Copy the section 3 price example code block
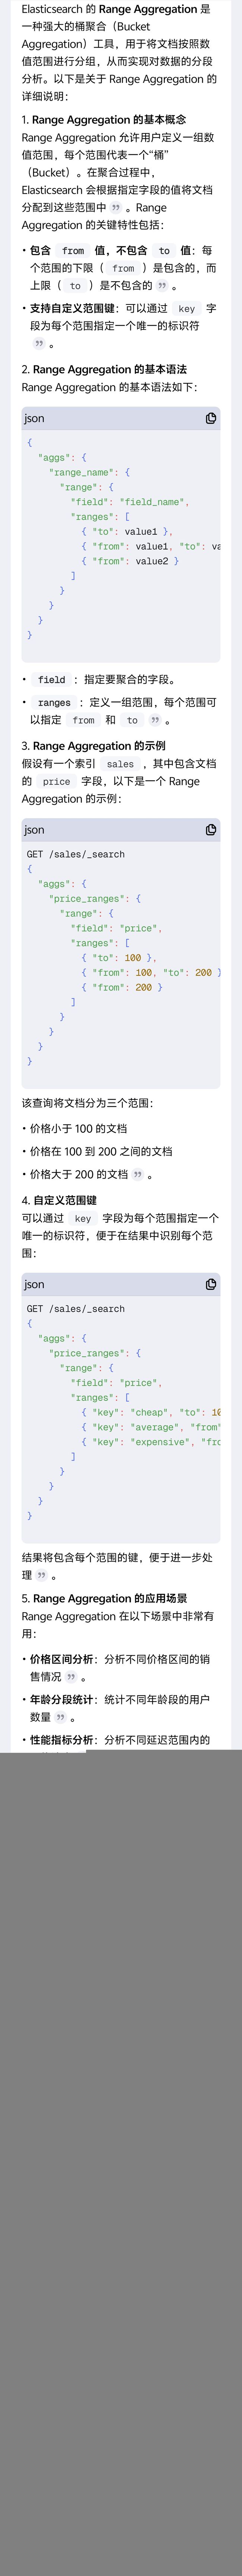Screen dimensions: 242x2576 [x=211, y=829]
